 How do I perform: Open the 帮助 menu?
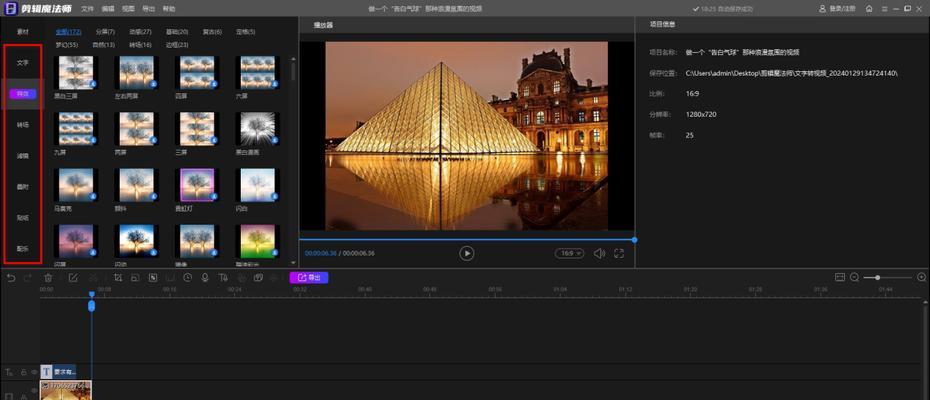coord(168,9)
